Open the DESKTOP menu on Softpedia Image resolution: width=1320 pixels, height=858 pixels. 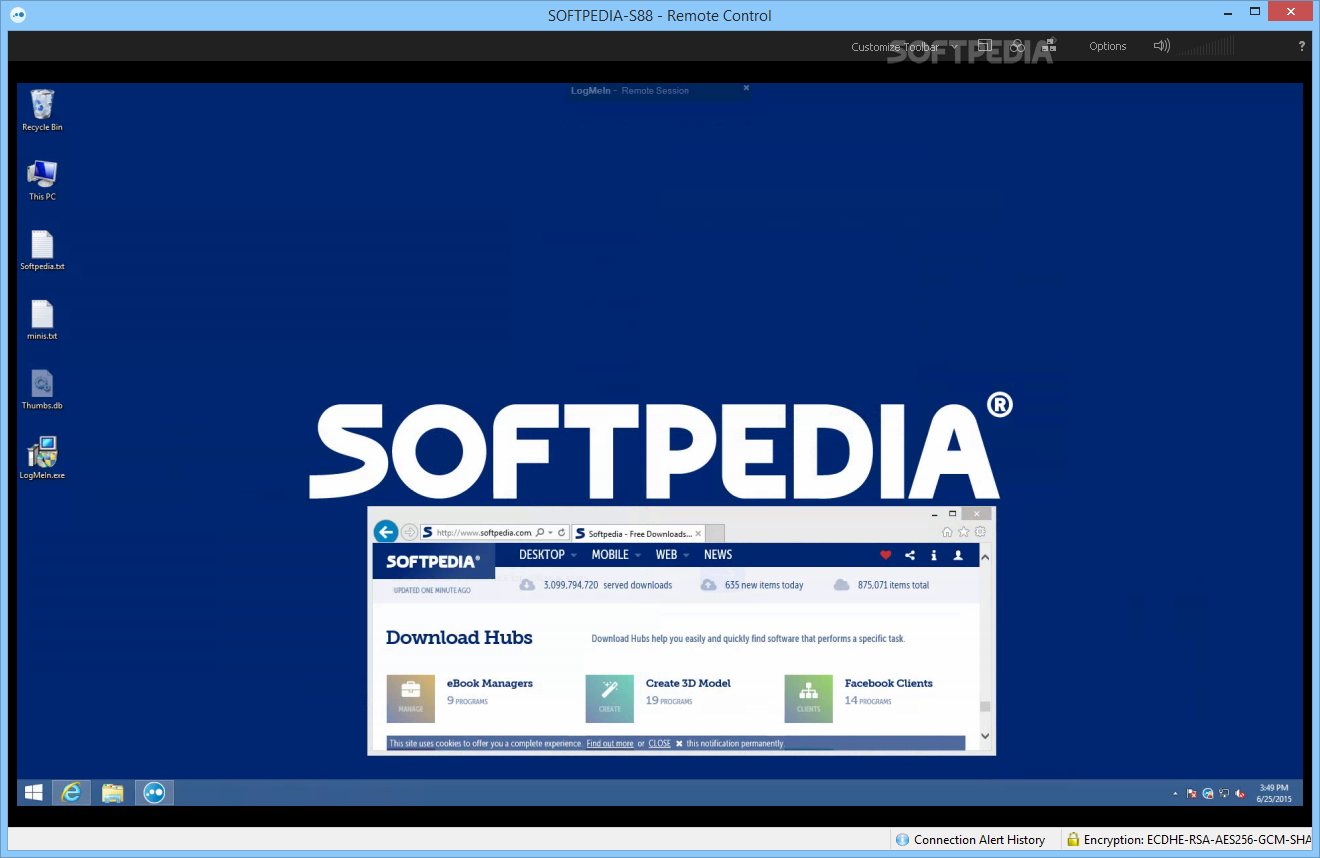(x=542, y=555)
